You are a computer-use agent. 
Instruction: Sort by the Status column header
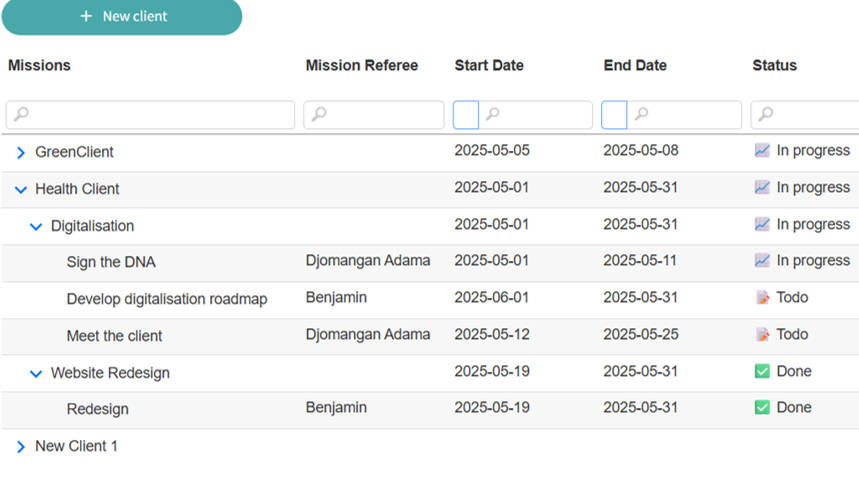(775, 66)
